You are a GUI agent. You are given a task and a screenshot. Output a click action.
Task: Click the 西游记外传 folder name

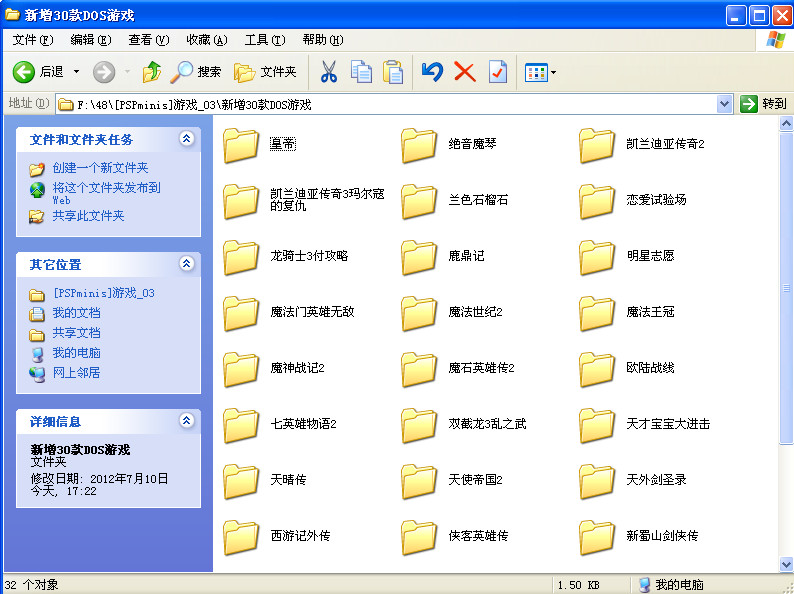point(300,536)
